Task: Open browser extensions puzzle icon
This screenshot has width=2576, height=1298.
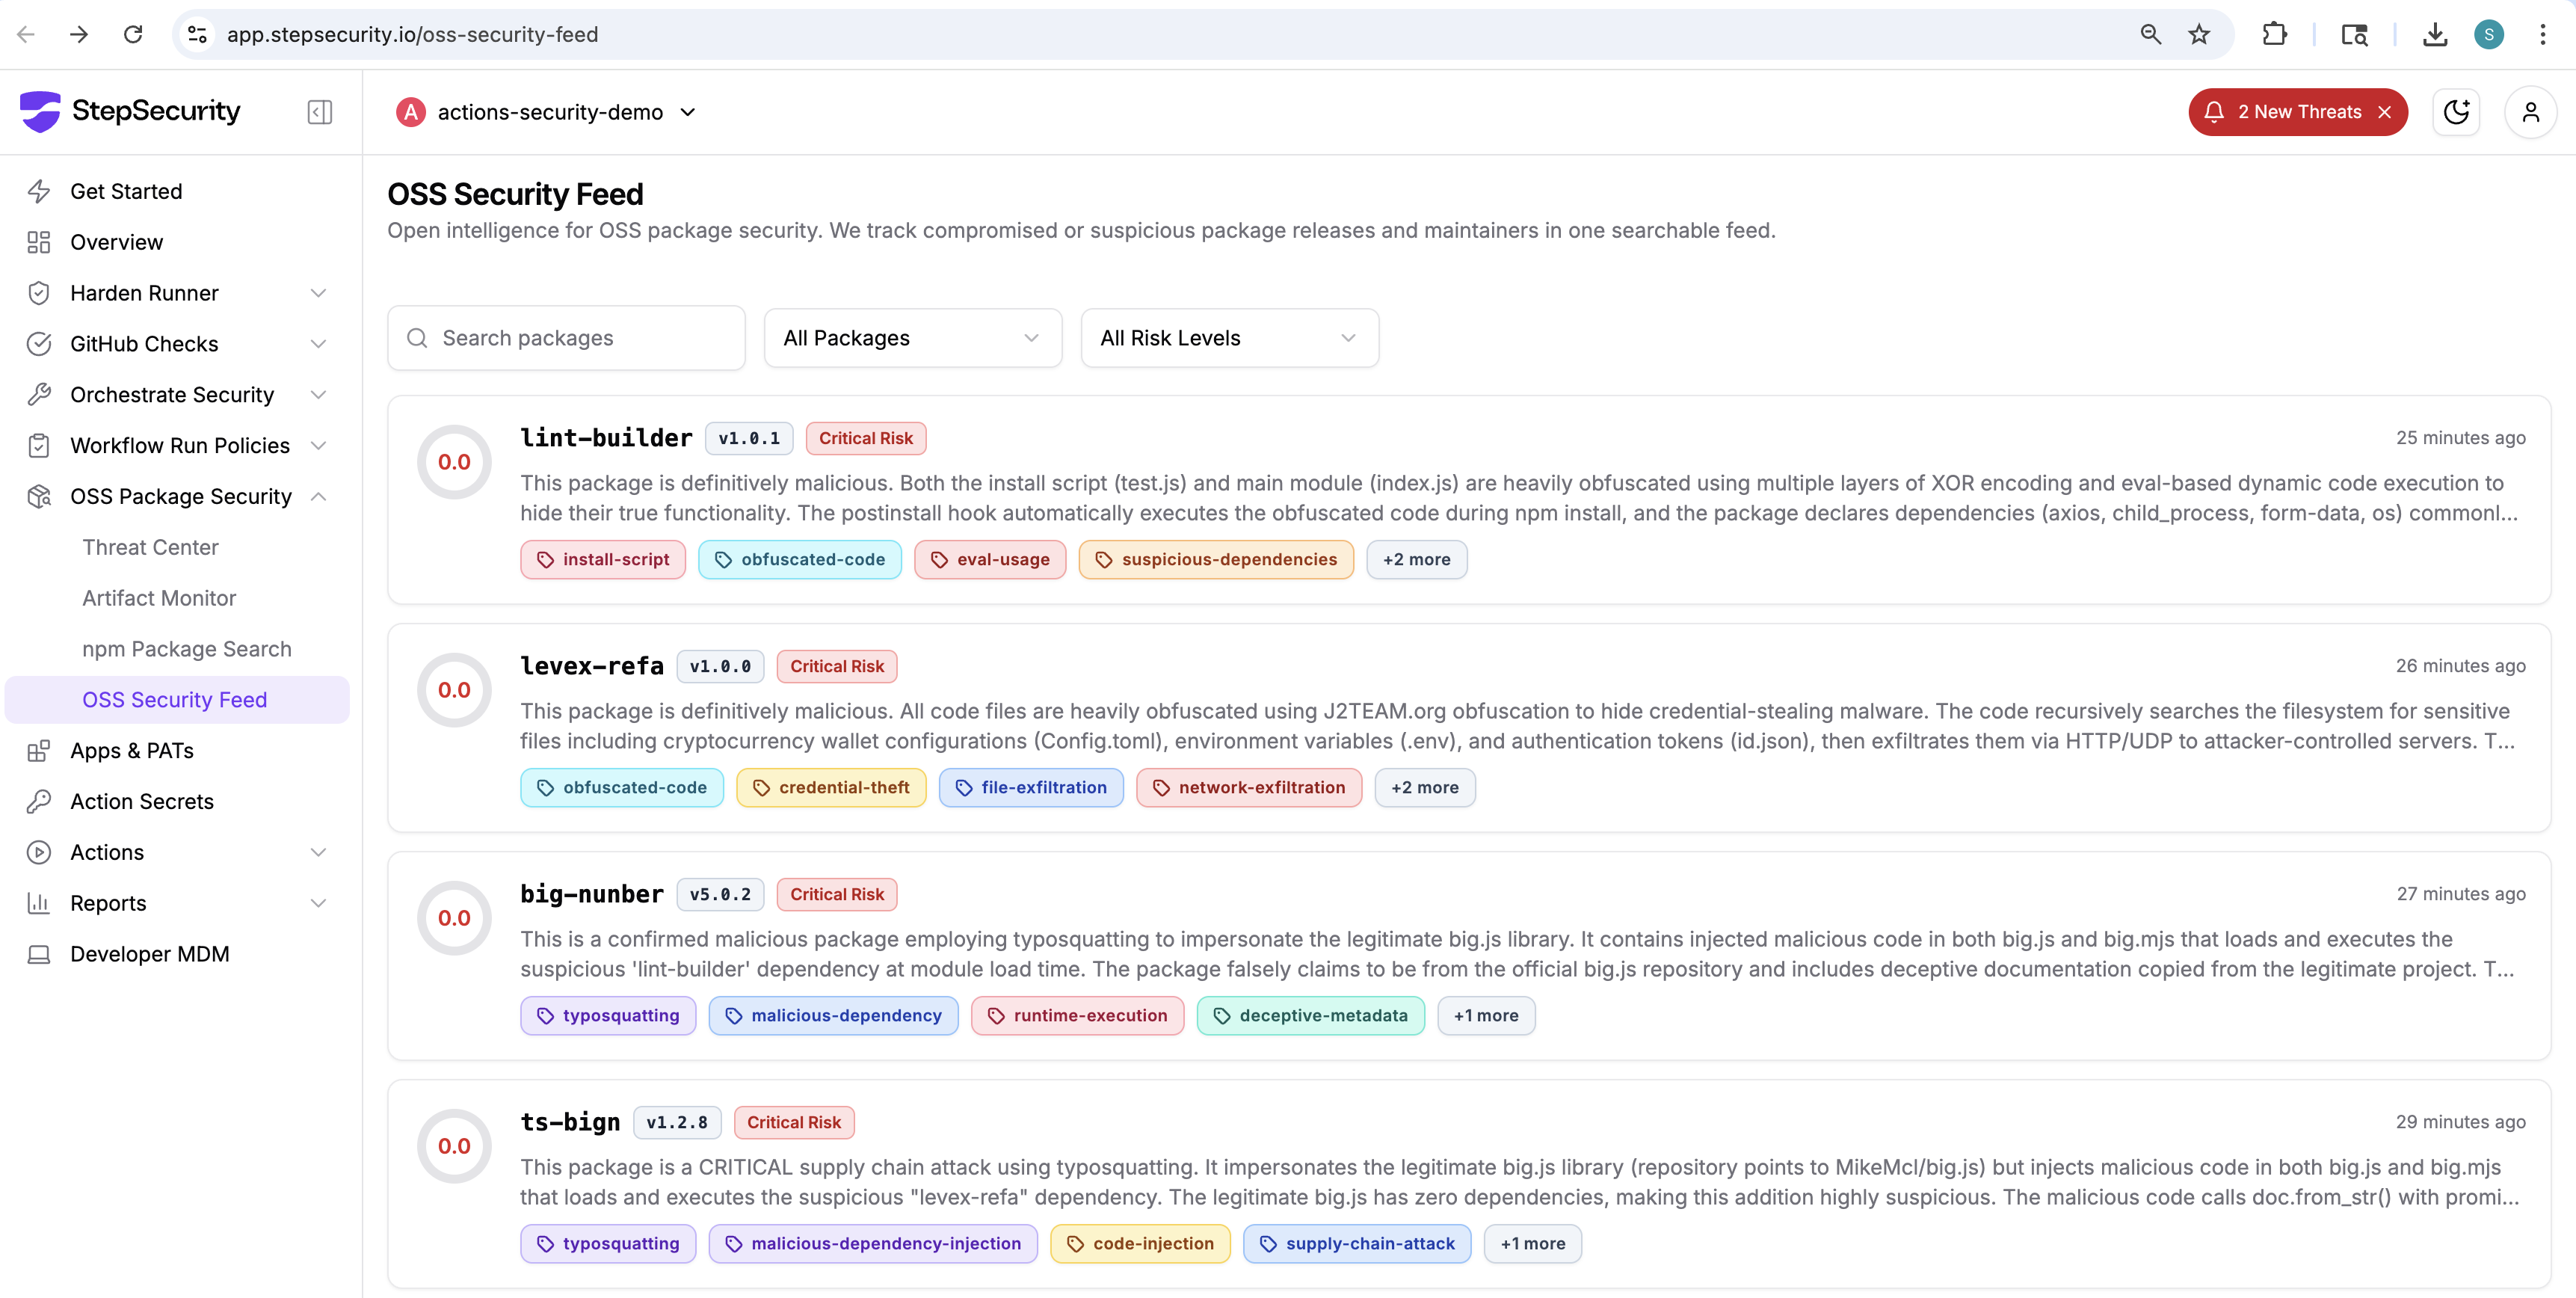Action: coord(2274,35)
